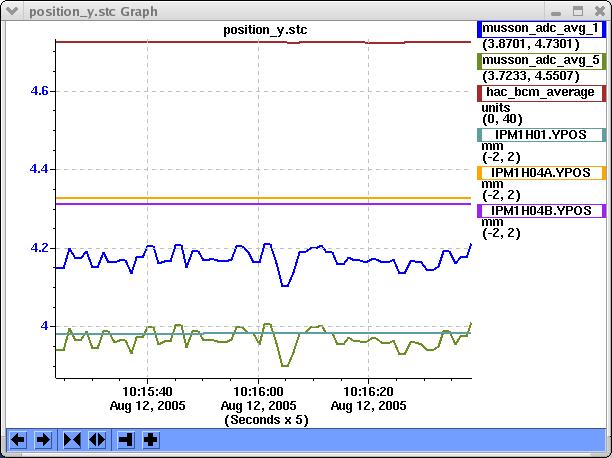Click the 'units' label under hac_bcm_average
The image size is (612, 458).
496,108
